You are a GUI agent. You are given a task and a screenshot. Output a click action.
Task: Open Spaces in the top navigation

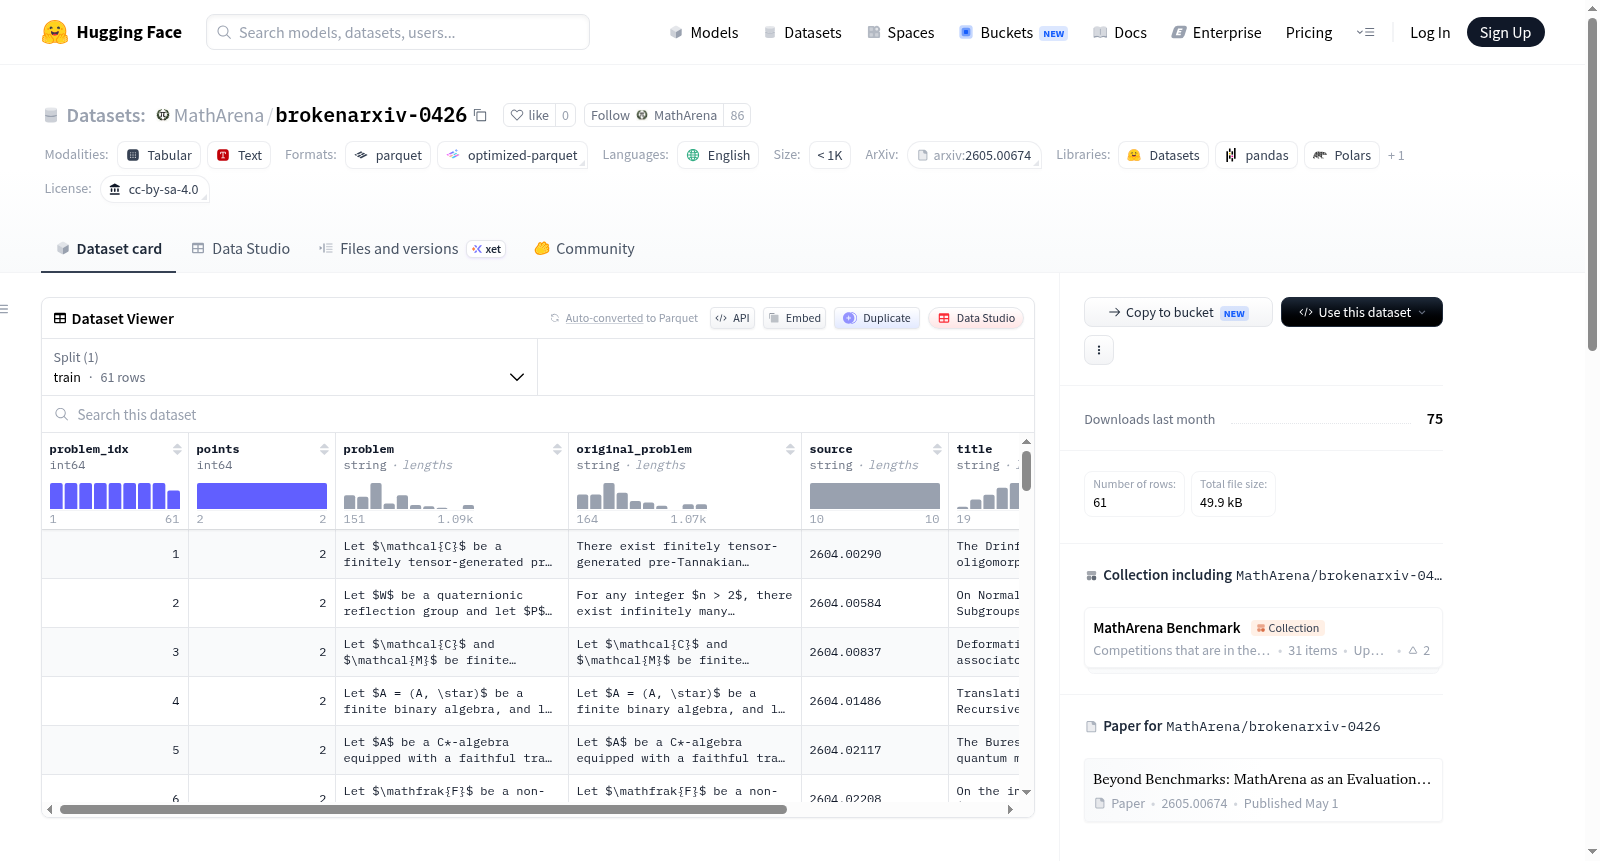click(900, 32)
